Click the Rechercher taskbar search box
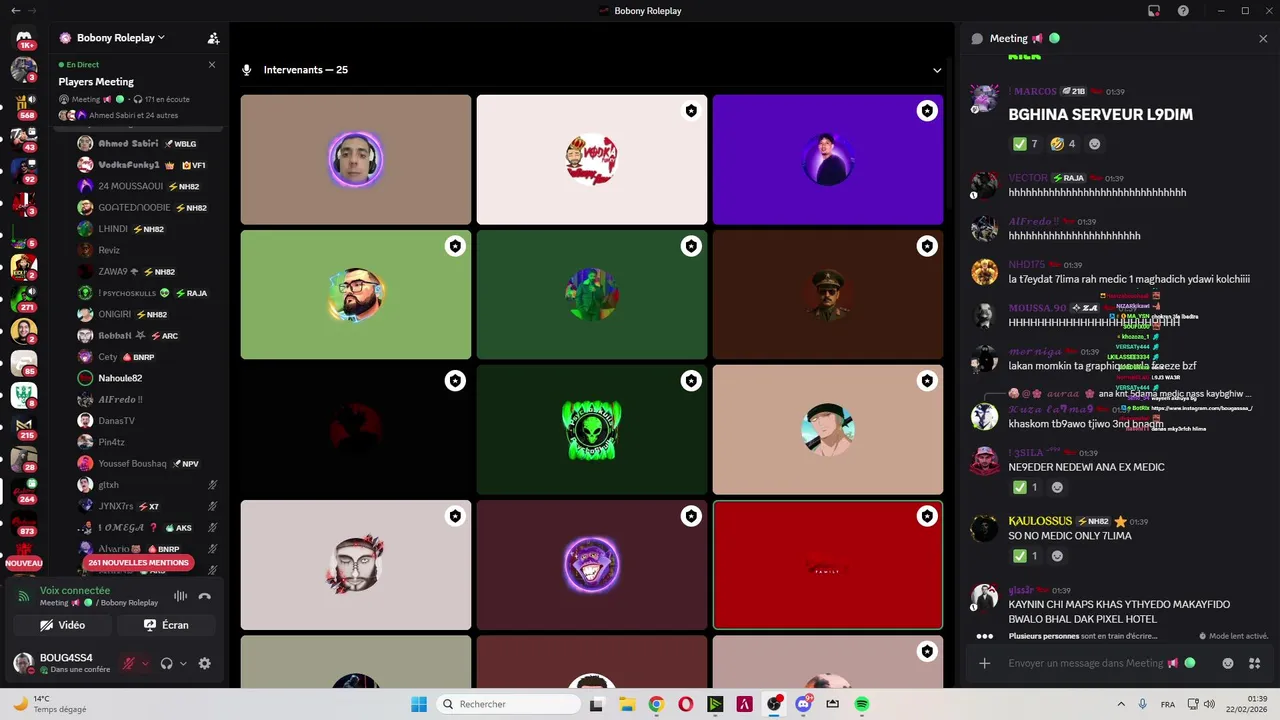 pos(507,704)
